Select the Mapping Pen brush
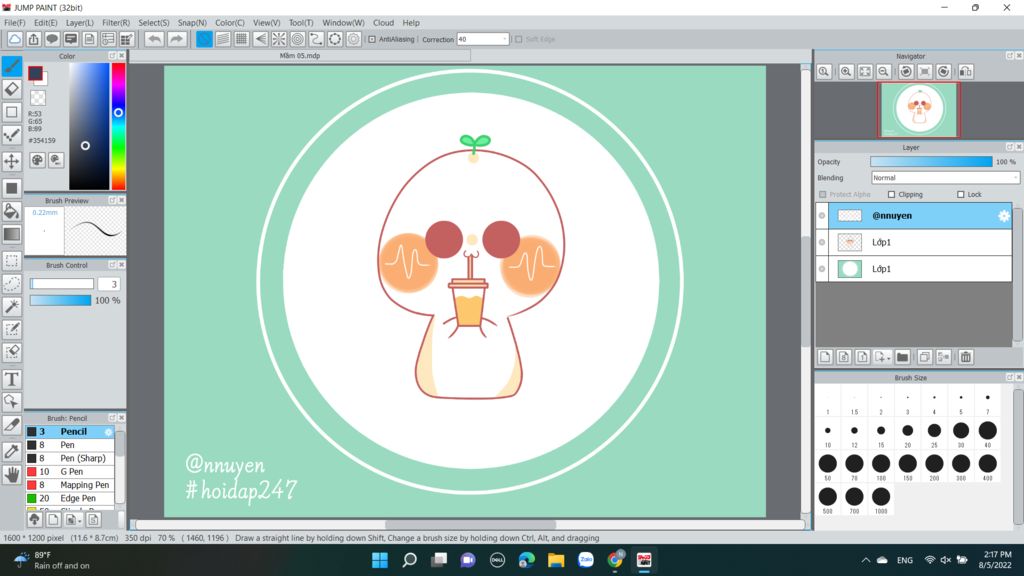This screenshot has width=1024, height=576. pyautogui.click(x=71, y=485)
